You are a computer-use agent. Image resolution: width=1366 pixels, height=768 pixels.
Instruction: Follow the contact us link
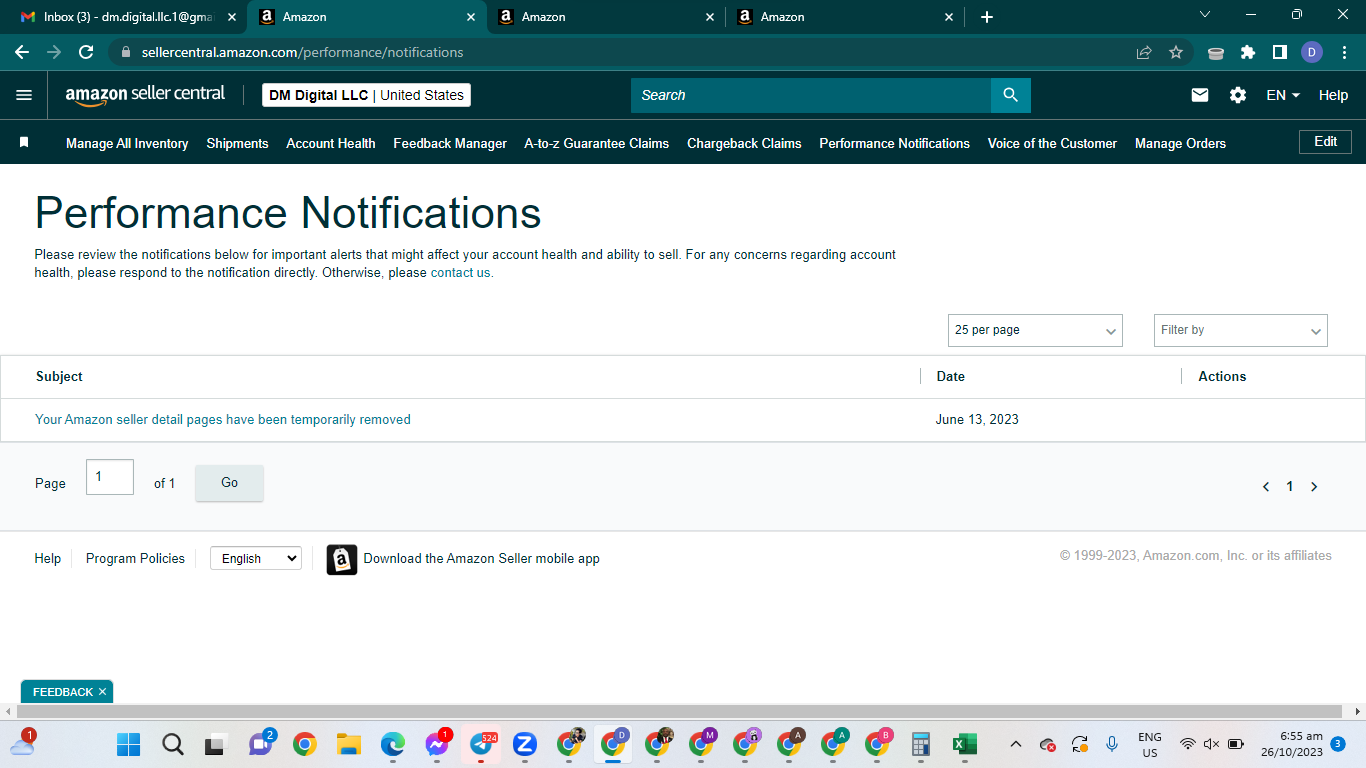click(462, 273)
